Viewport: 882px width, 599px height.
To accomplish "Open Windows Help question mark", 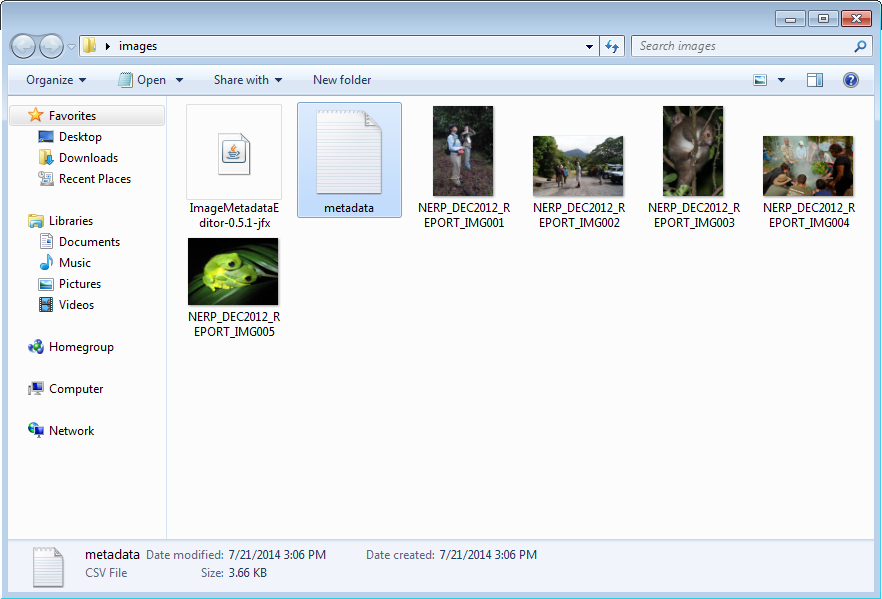I will click(x=850, y=80).
